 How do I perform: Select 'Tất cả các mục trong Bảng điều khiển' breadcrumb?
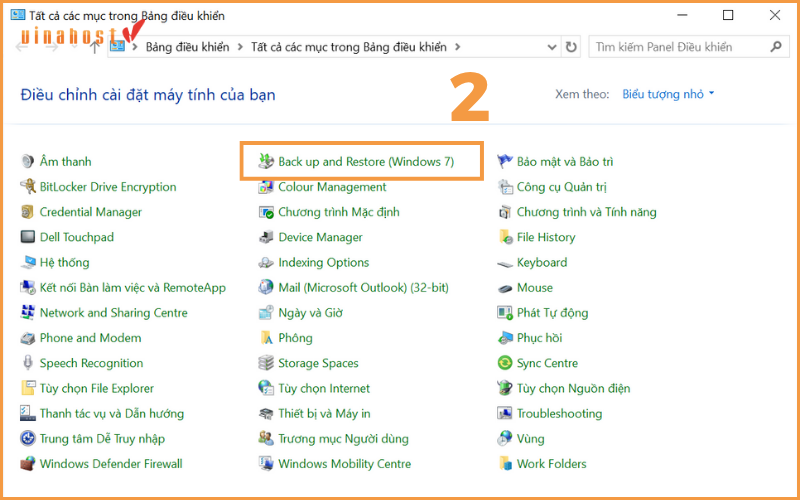point(350,47)
